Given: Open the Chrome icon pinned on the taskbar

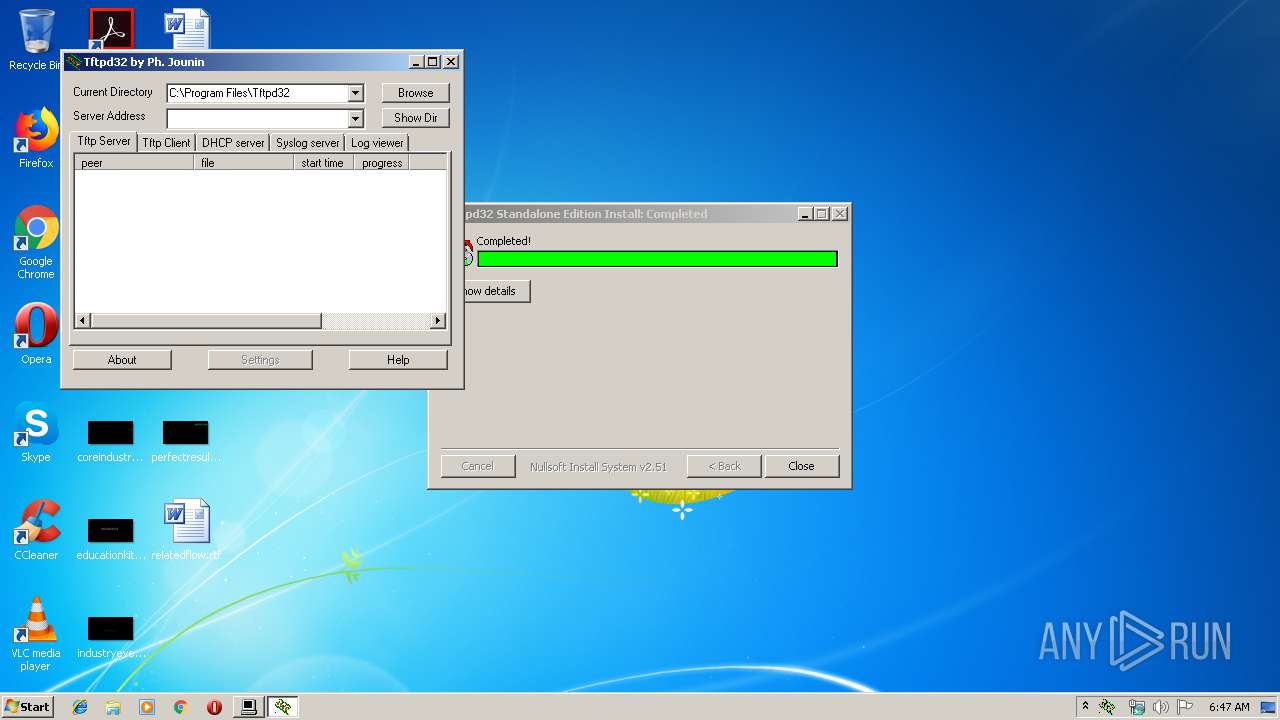Looking at the screenshot, I should click(x=181, y=707).
